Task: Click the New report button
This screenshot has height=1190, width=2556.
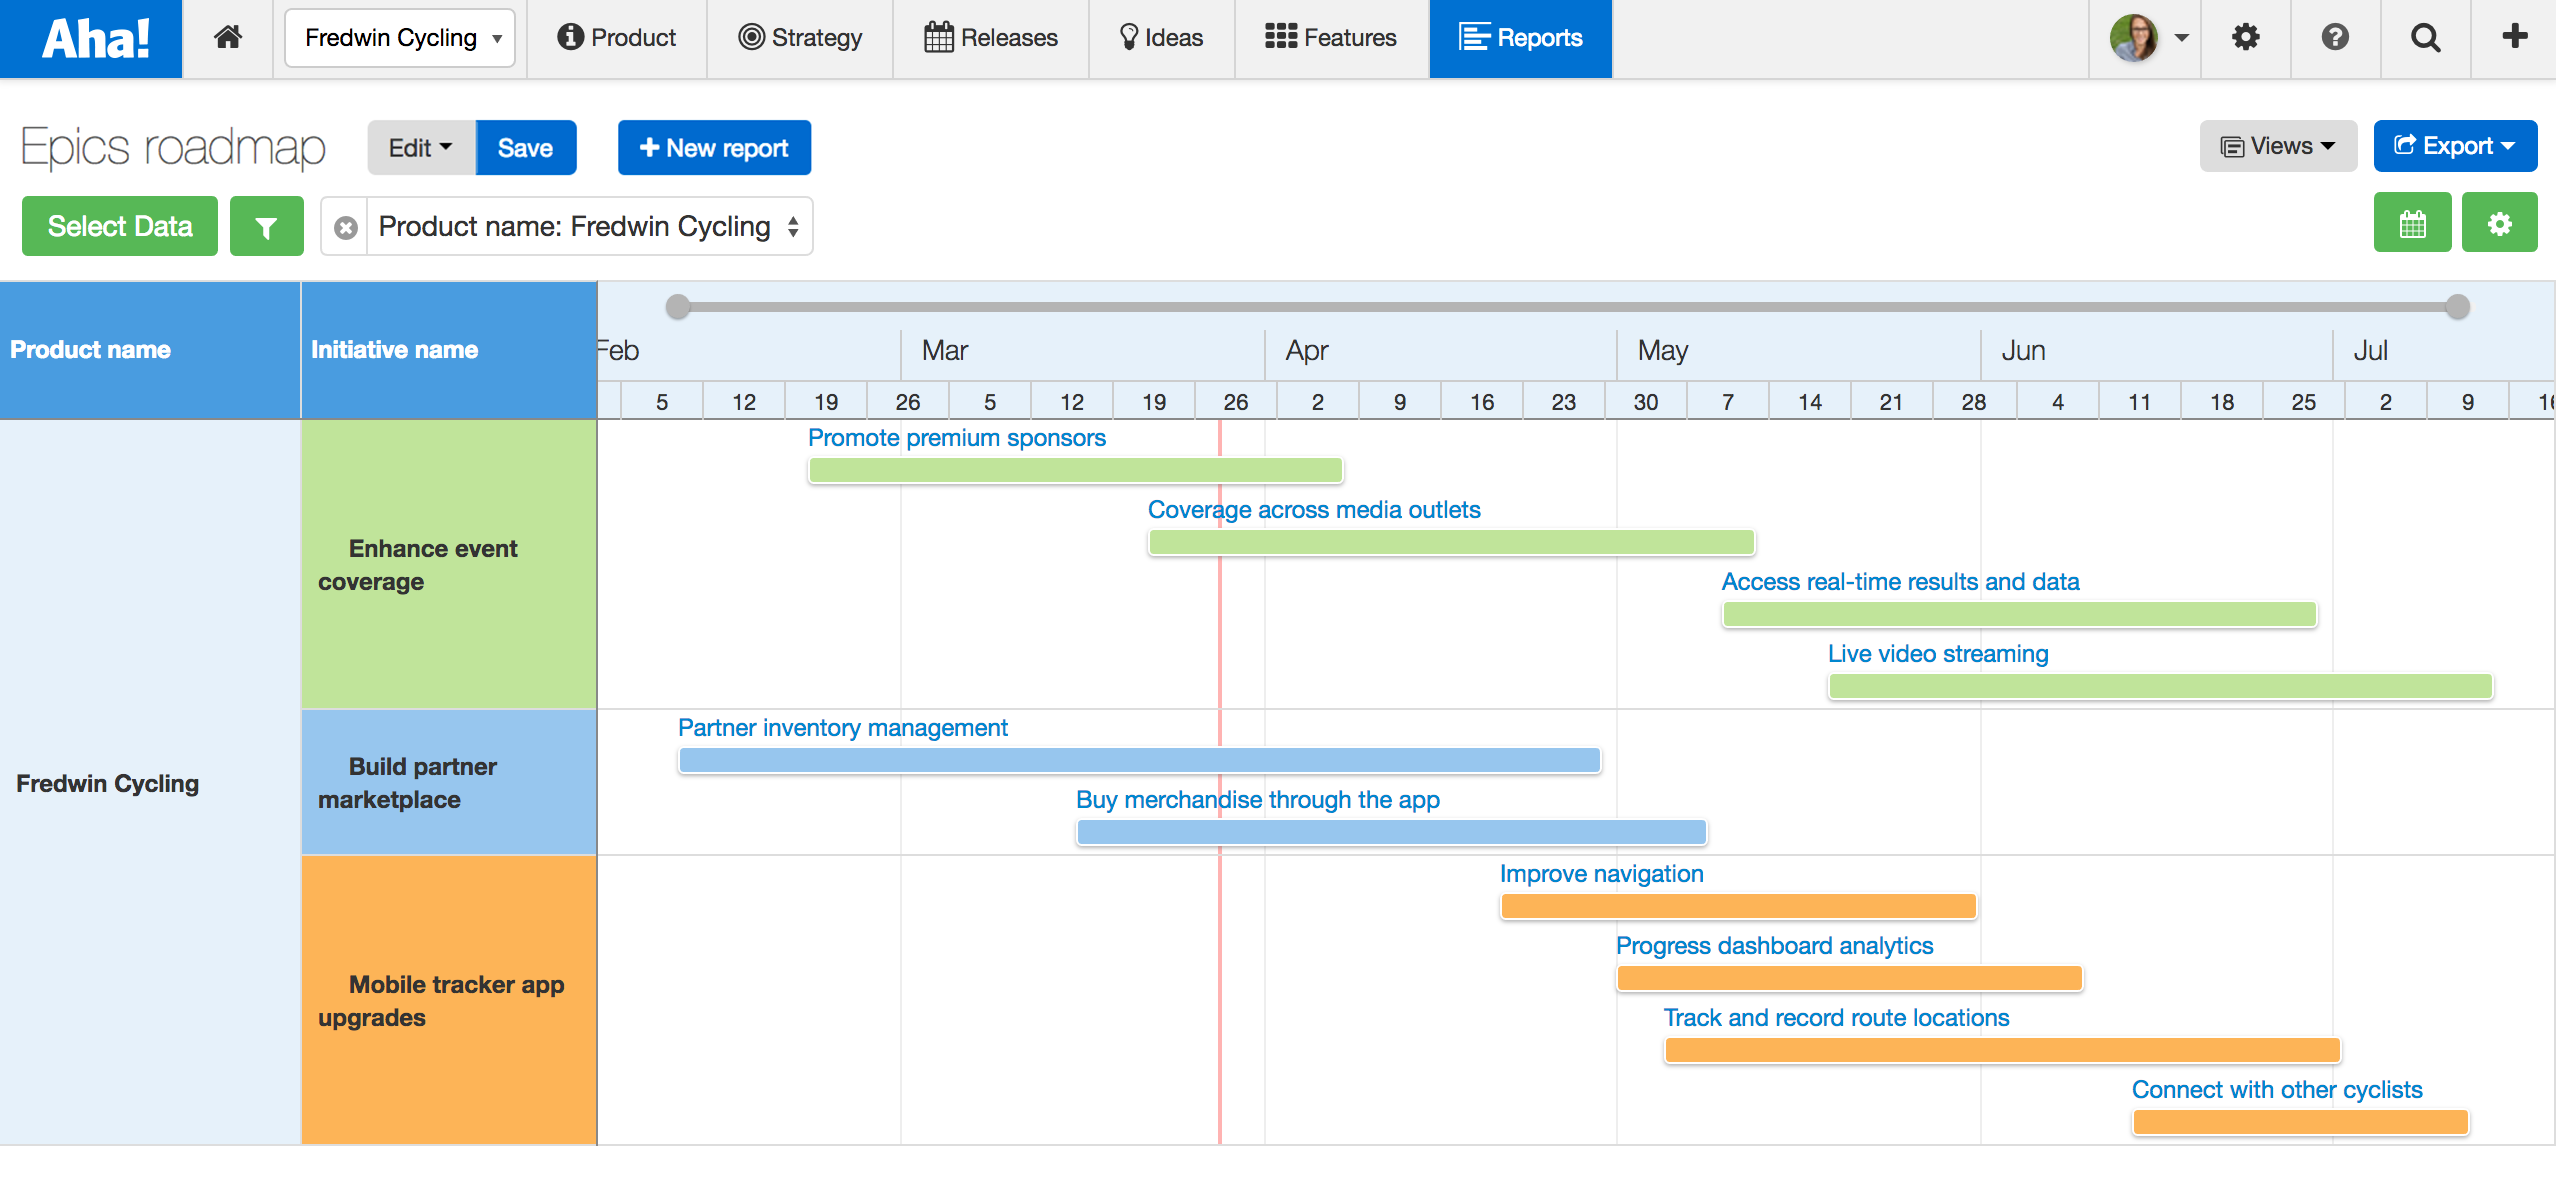Action: (714, 148)
